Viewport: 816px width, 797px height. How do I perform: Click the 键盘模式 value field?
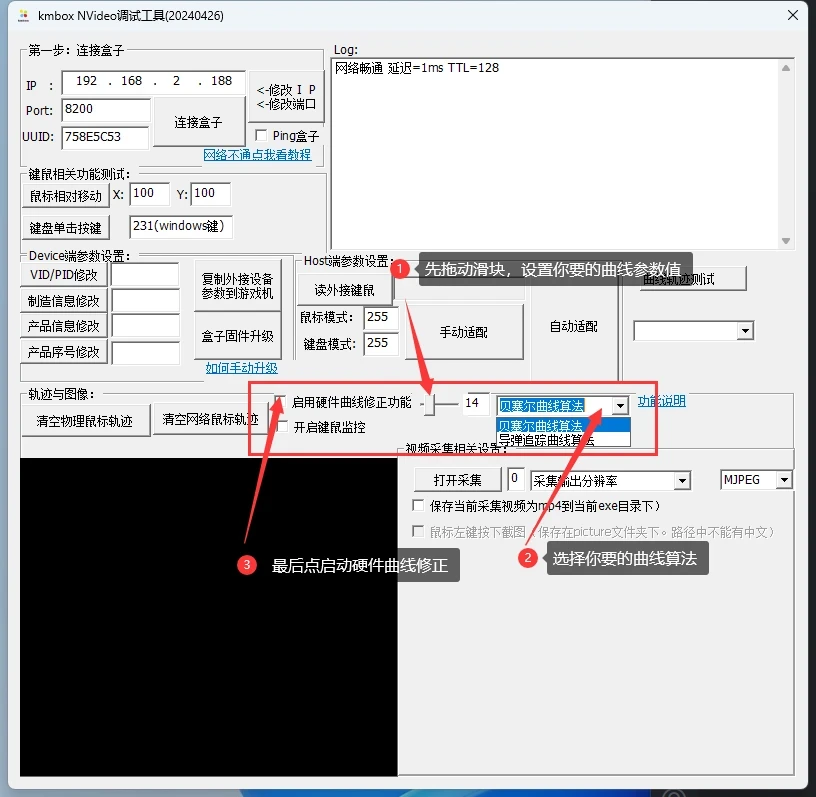pyautogui.click(x=381, y=344)
